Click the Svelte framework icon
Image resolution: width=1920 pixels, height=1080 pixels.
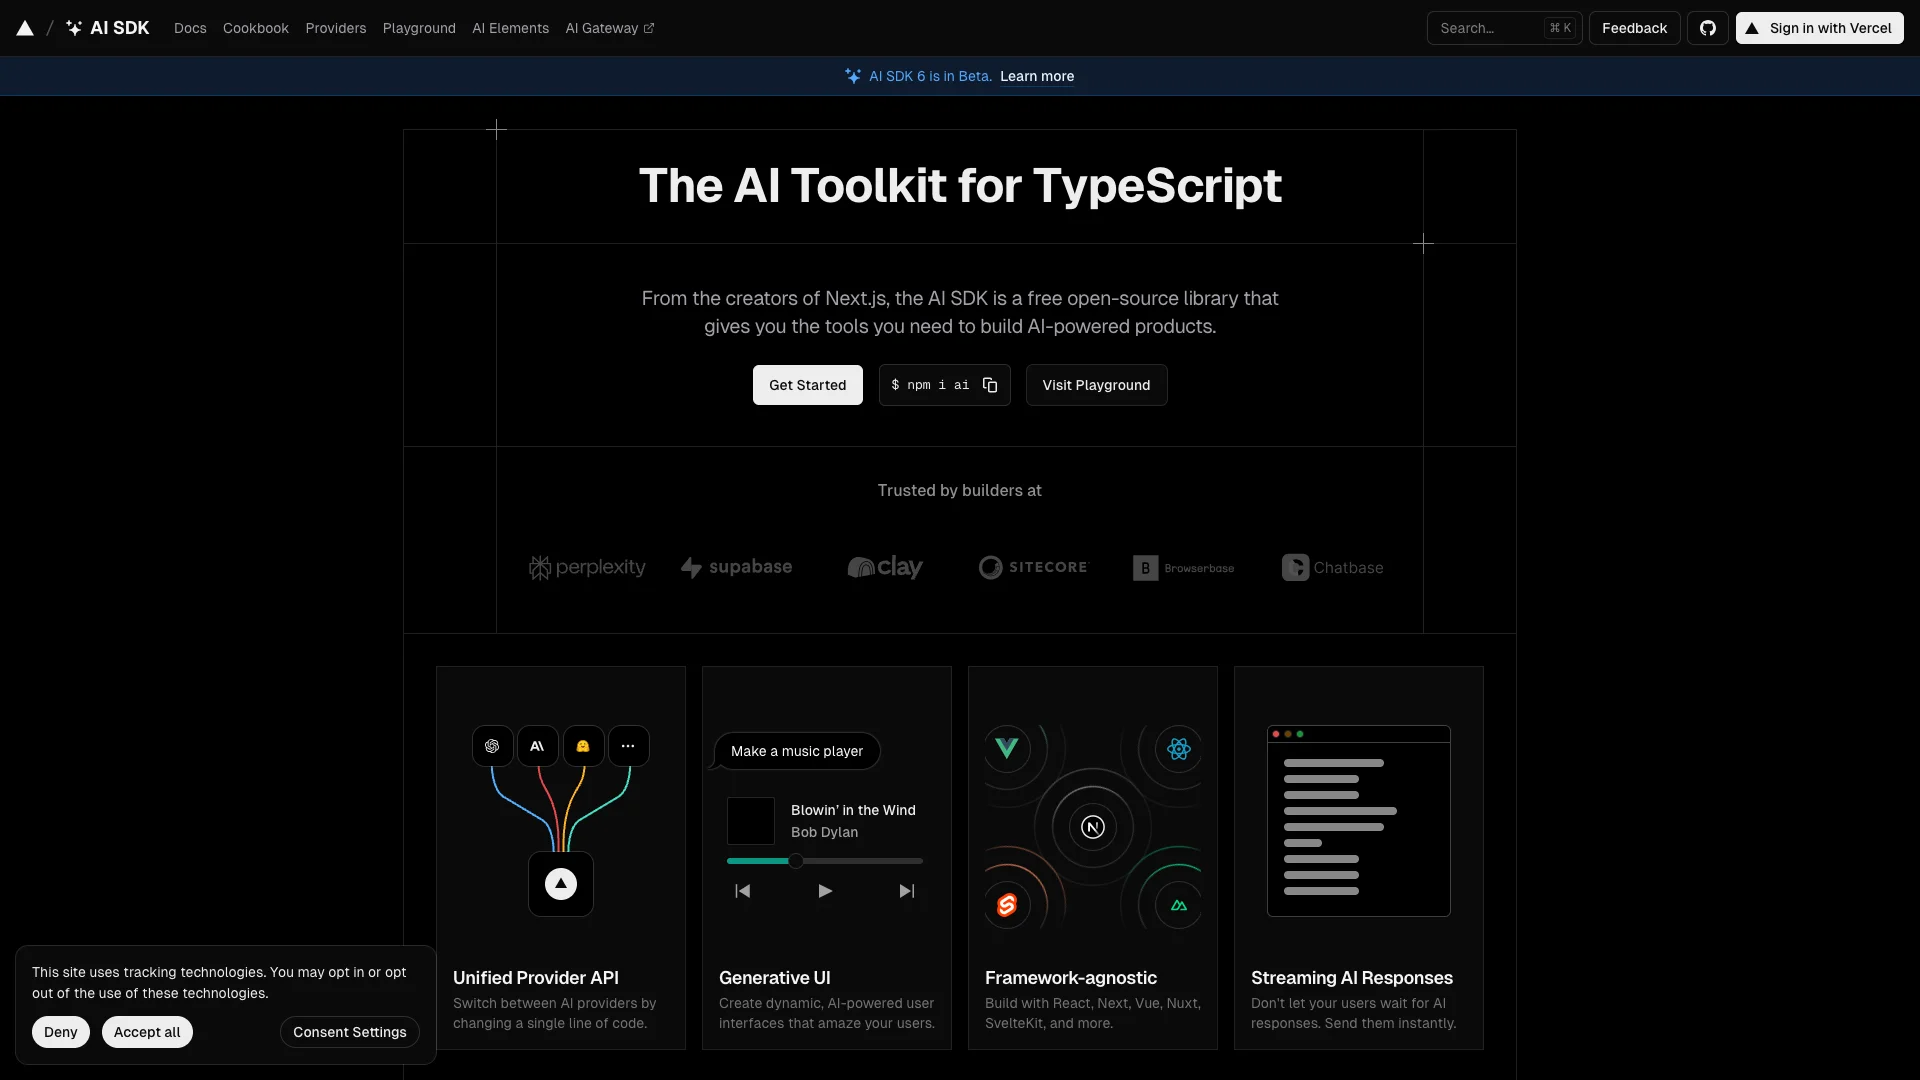click(1006, 905)
